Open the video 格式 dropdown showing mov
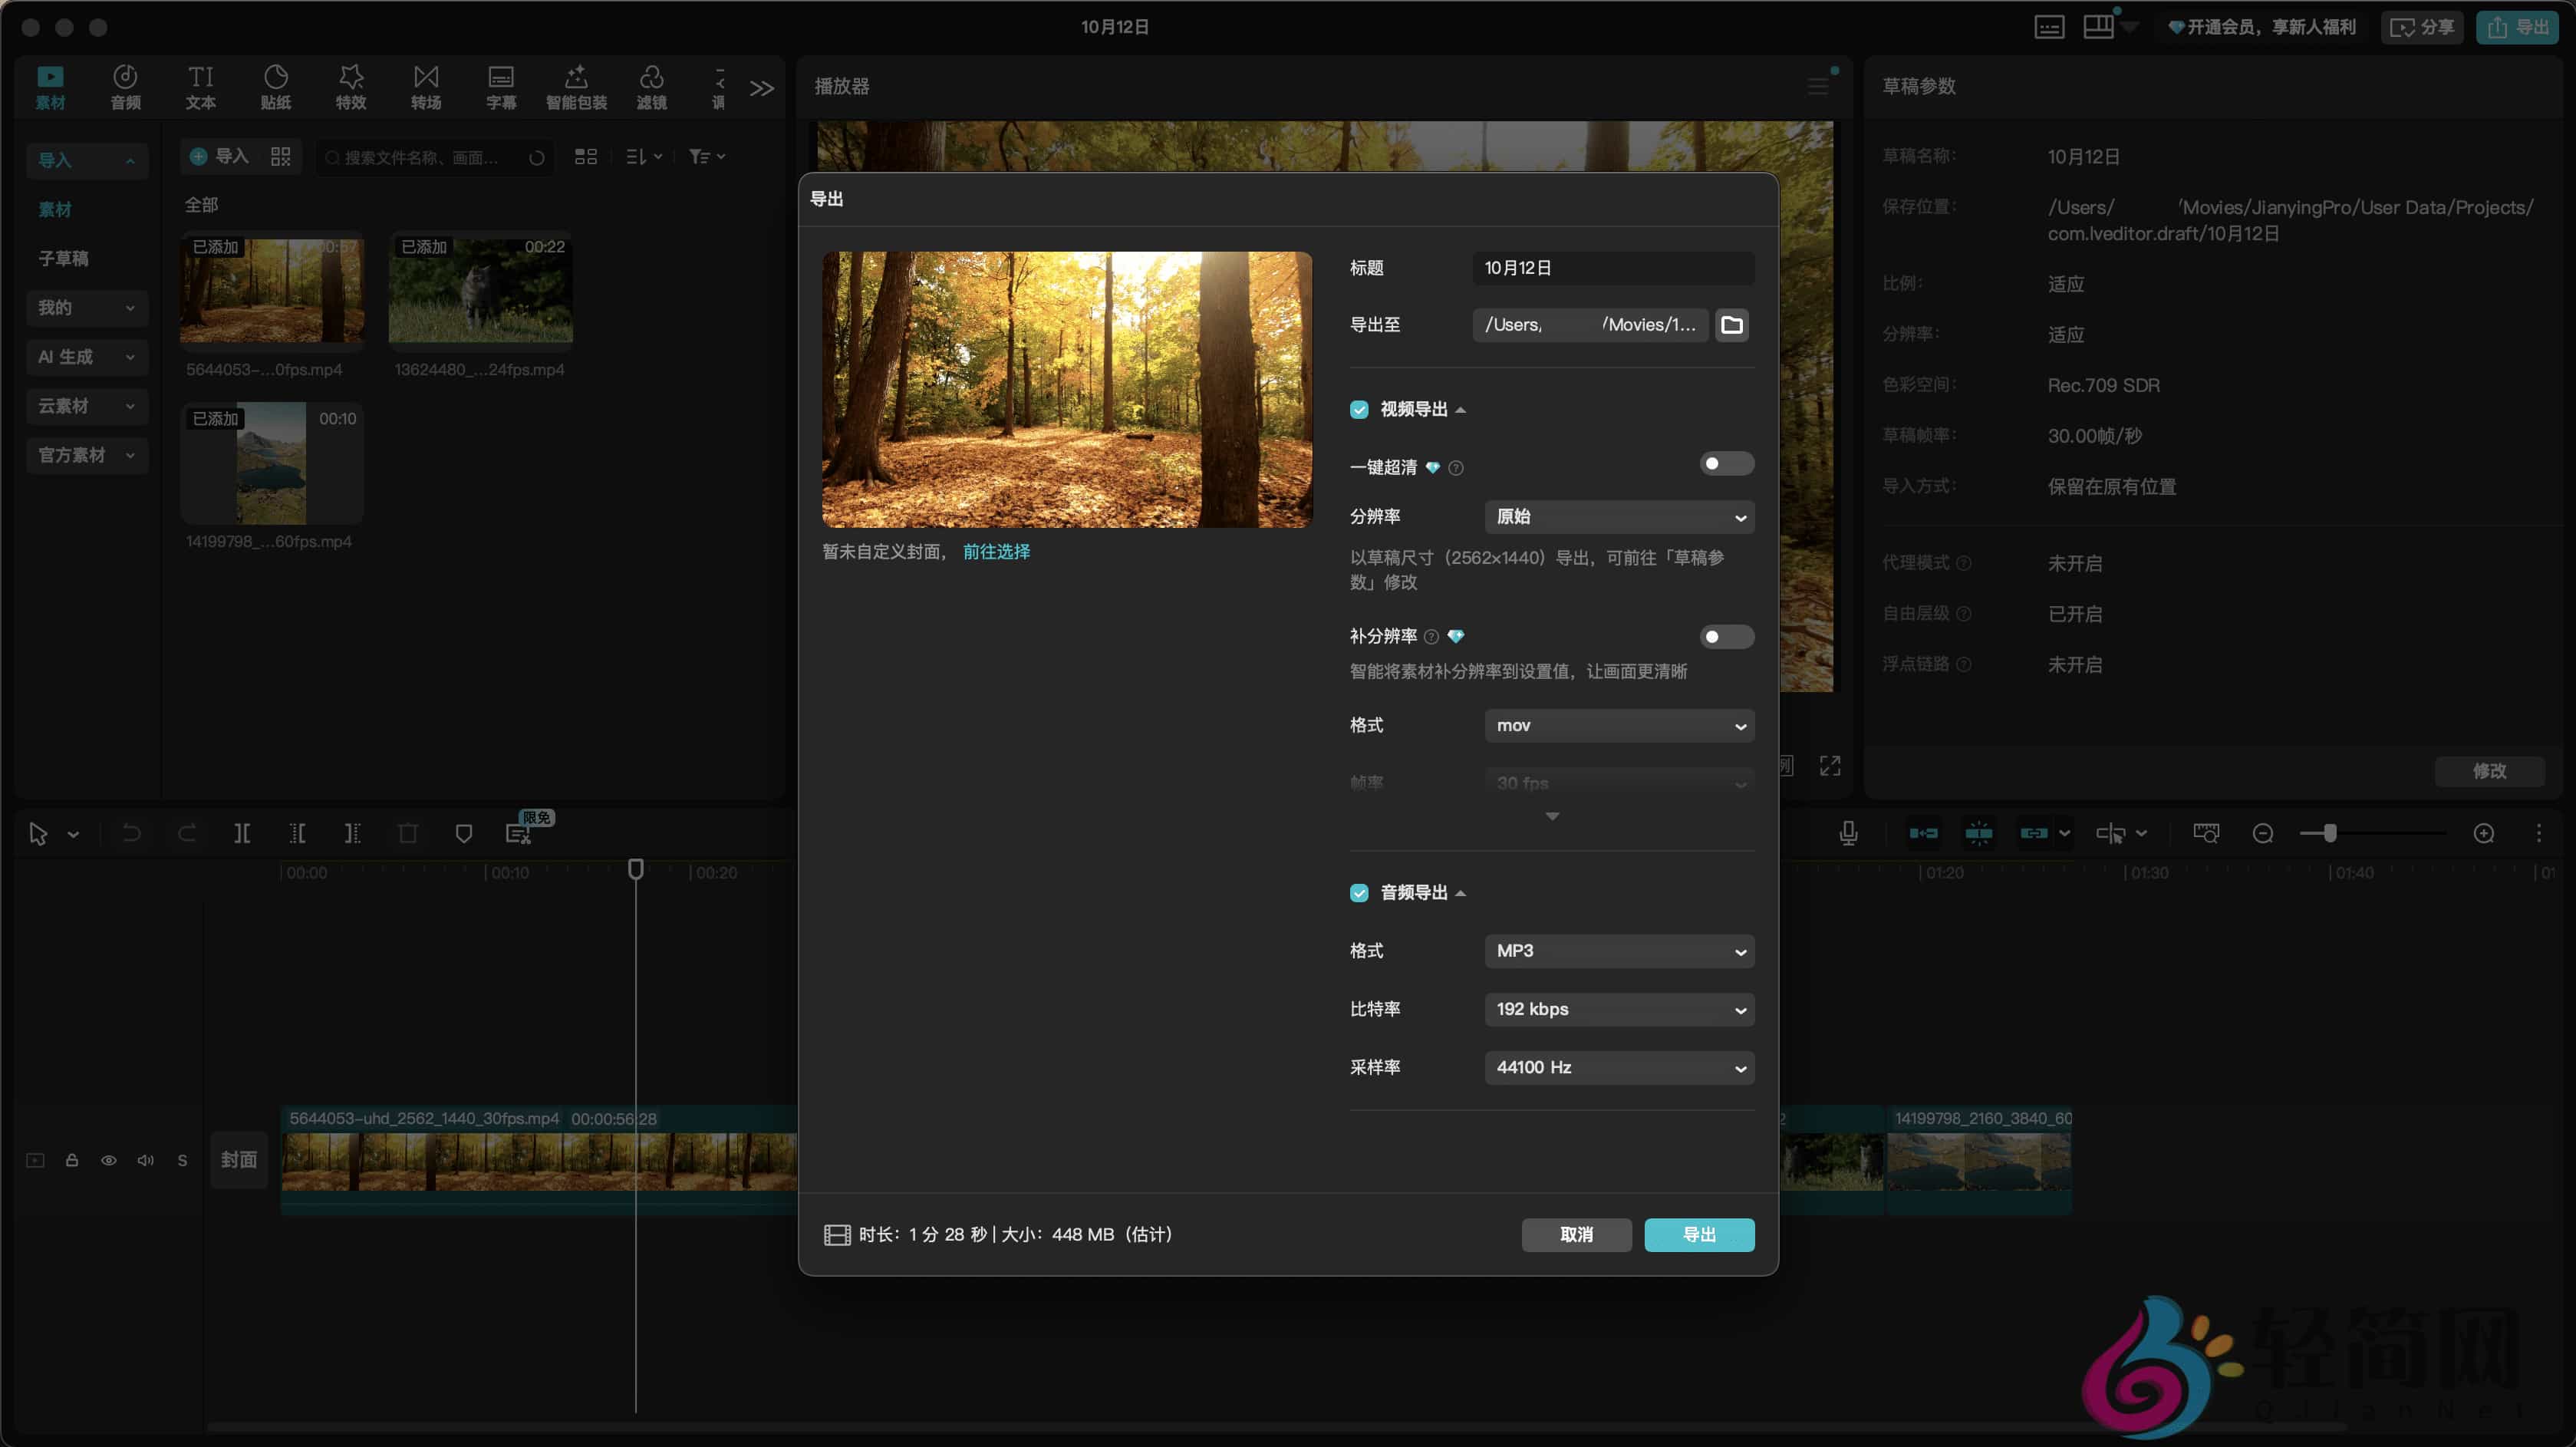Viewport: 2576px width, 1447px height. [1619, 726]
